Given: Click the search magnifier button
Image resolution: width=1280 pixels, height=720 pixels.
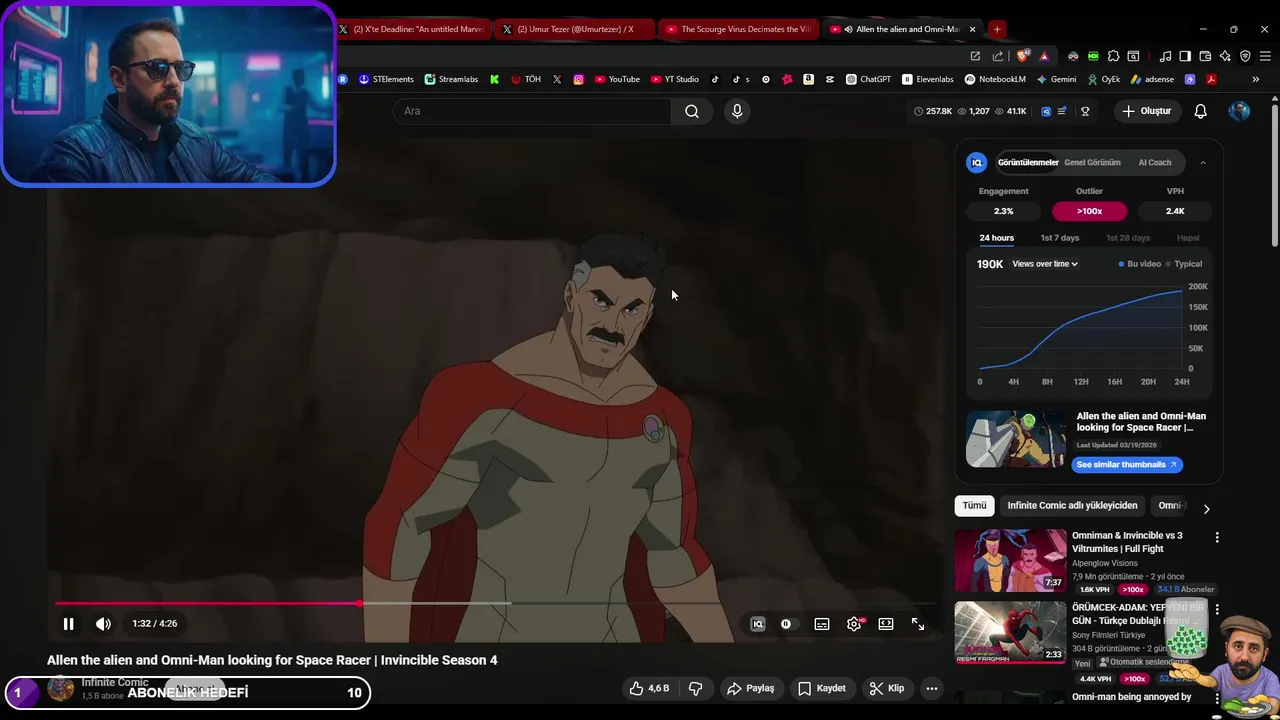Looking at the screenshot, I should point(692,111).
